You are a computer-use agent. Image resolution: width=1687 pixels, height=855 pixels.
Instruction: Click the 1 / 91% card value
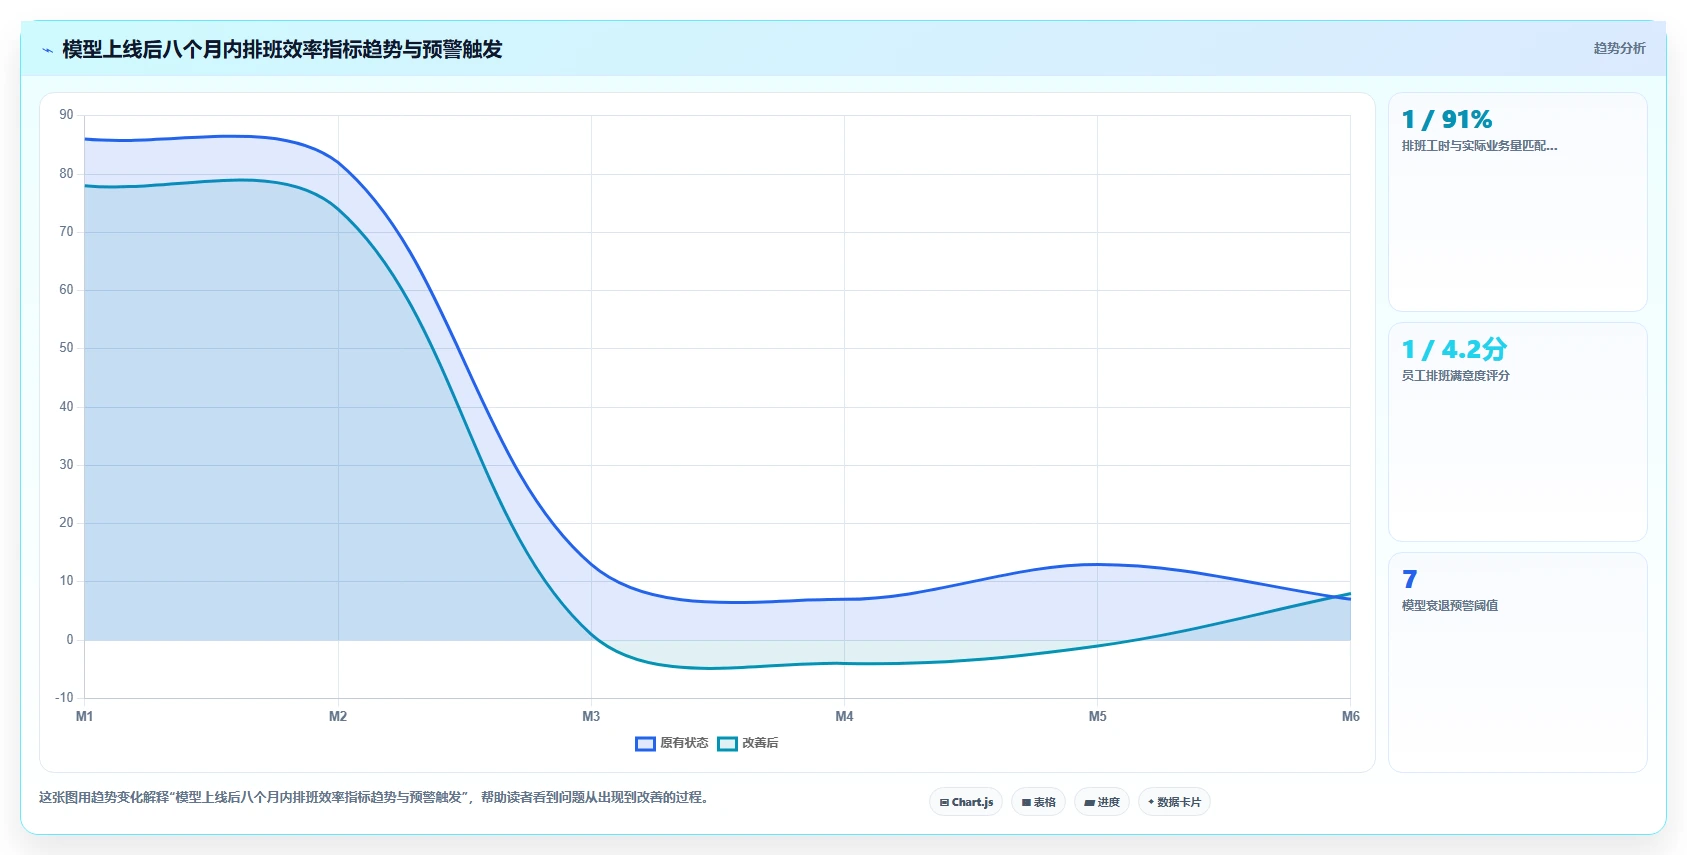(1447, 120)
